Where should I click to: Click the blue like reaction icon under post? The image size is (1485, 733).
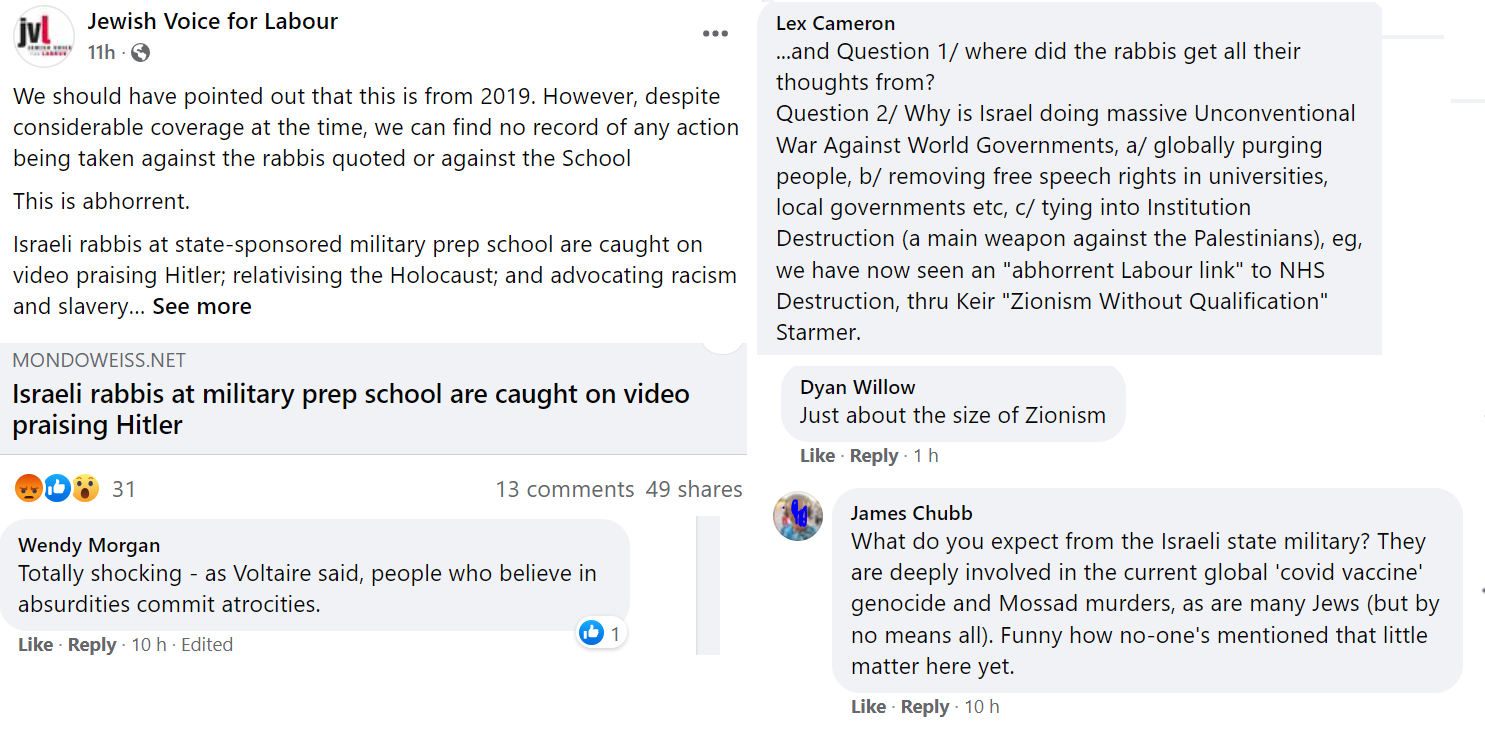coord(58,489)
